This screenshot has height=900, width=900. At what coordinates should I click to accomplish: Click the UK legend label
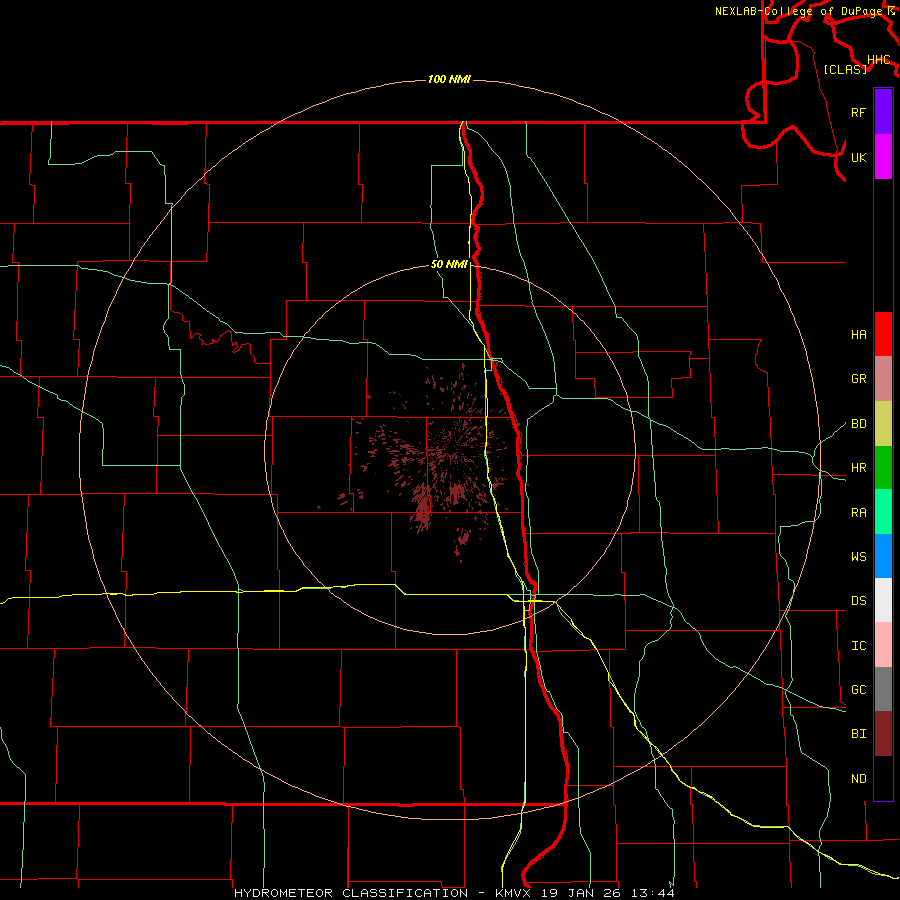click(858, 157)
